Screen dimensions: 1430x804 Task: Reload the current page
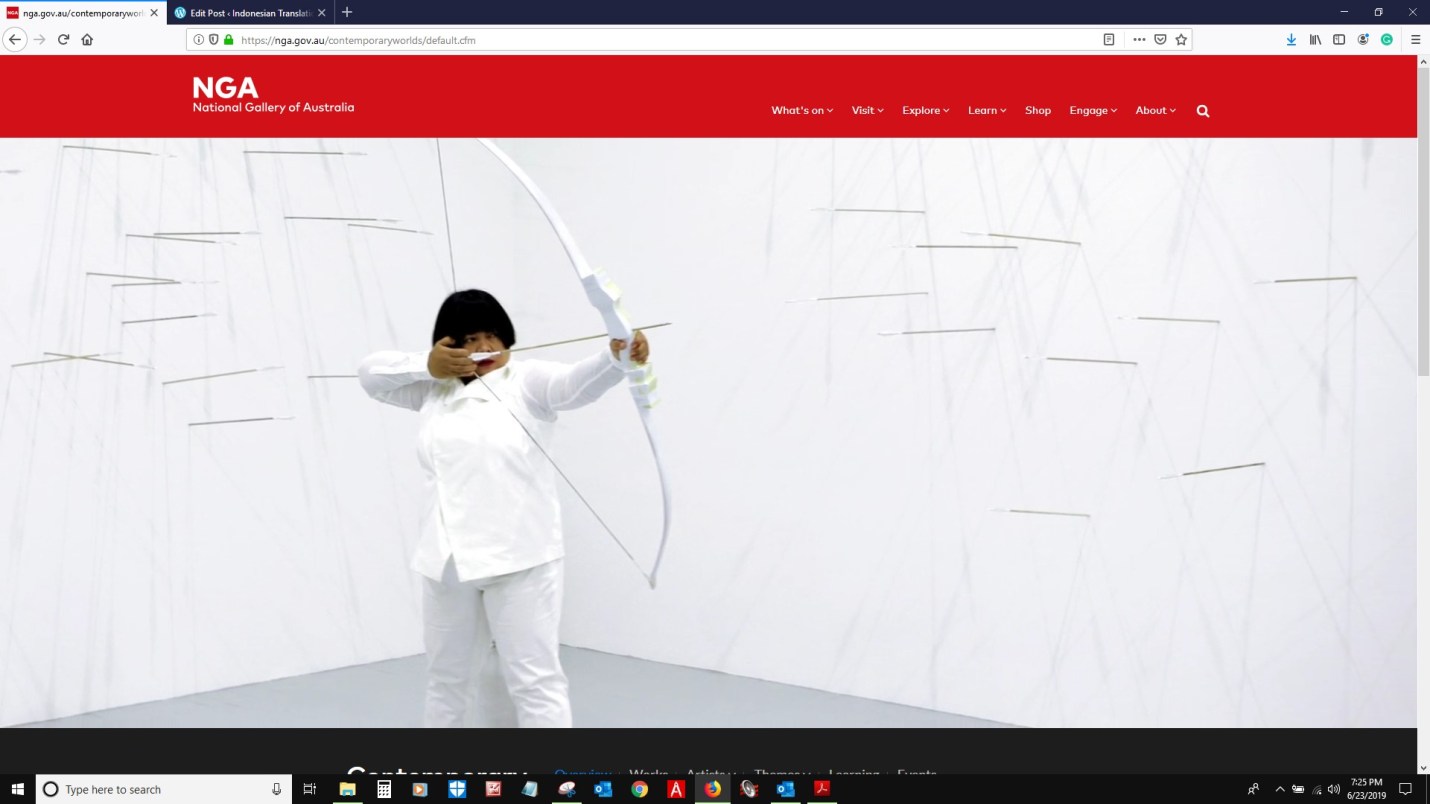[63, 40]
